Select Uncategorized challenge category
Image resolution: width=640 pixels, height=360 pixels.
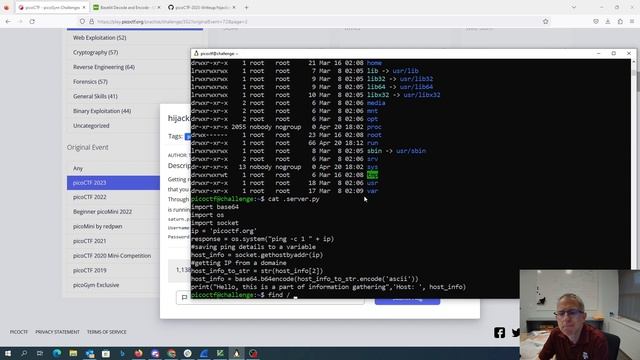pos(91,126)
